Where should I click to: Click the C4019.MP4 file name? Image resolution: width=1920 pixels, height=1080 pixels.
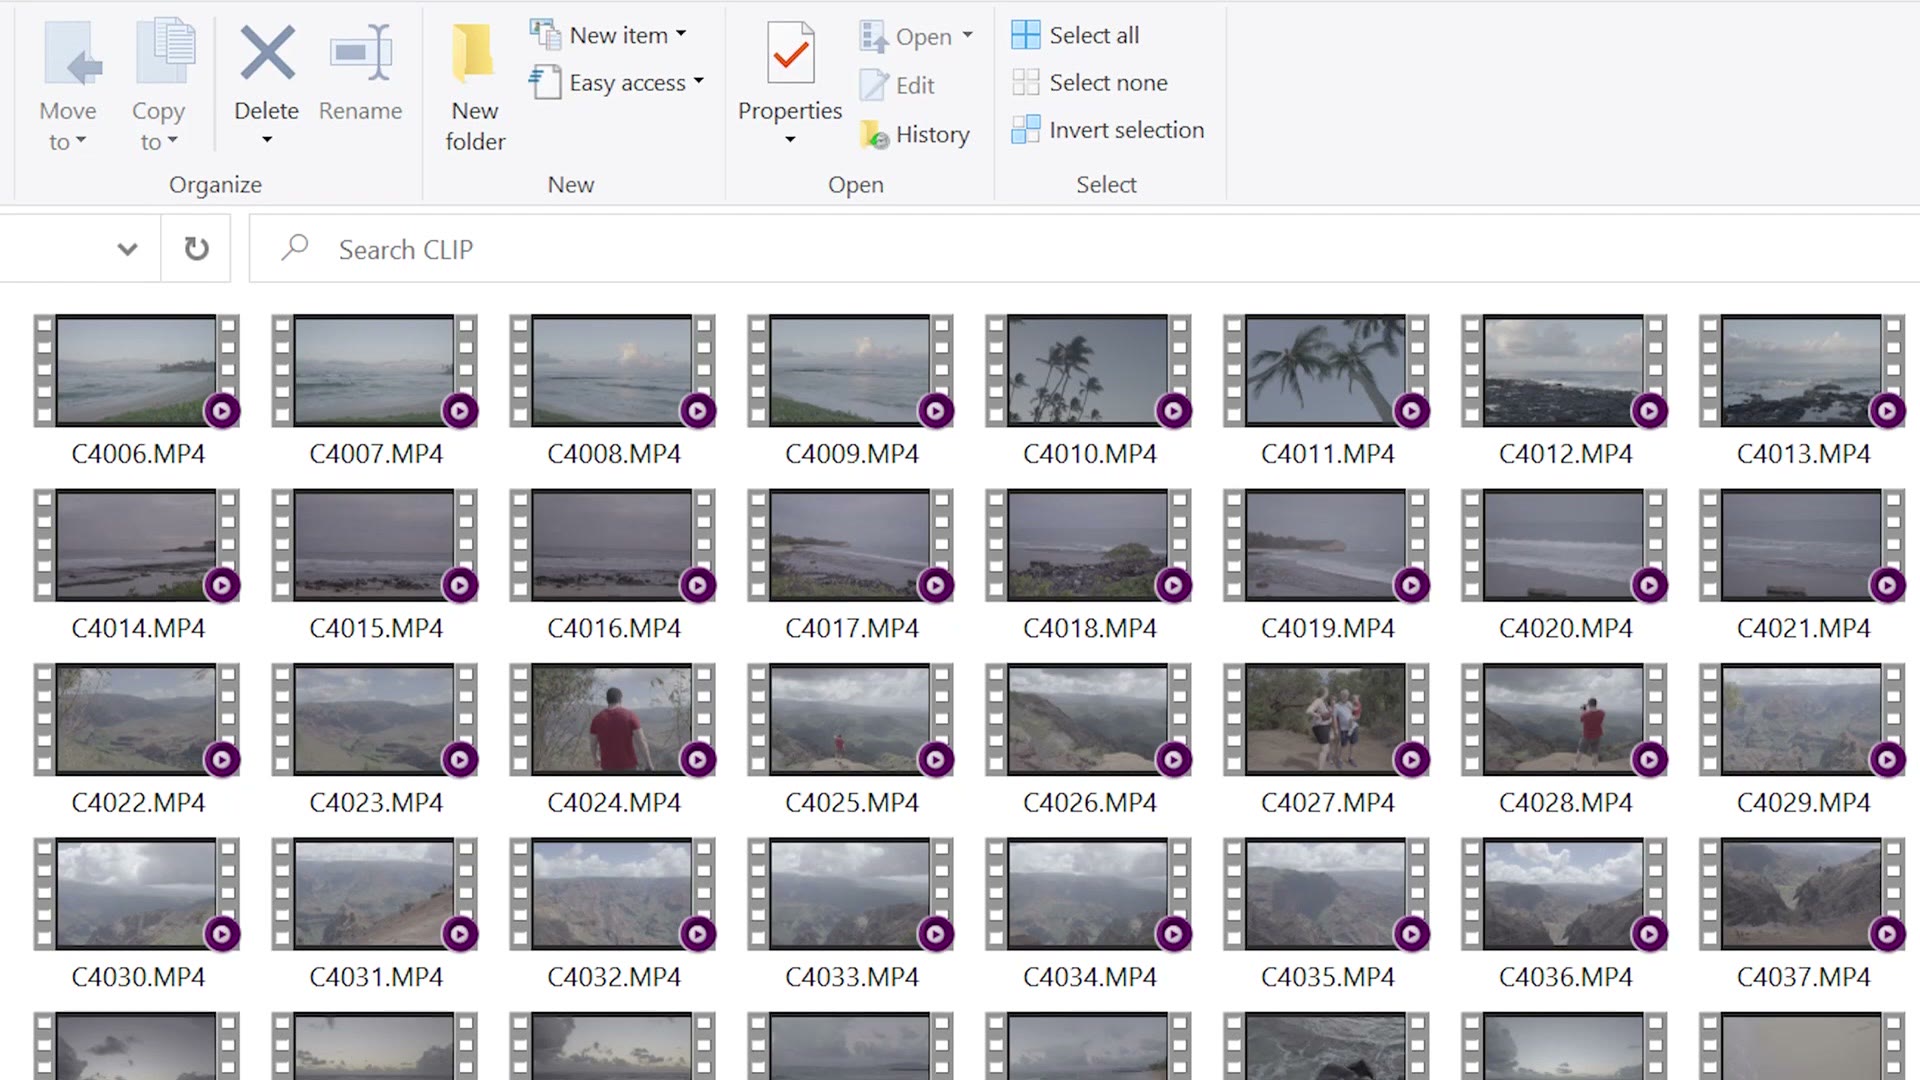(x=1328, y=628)
